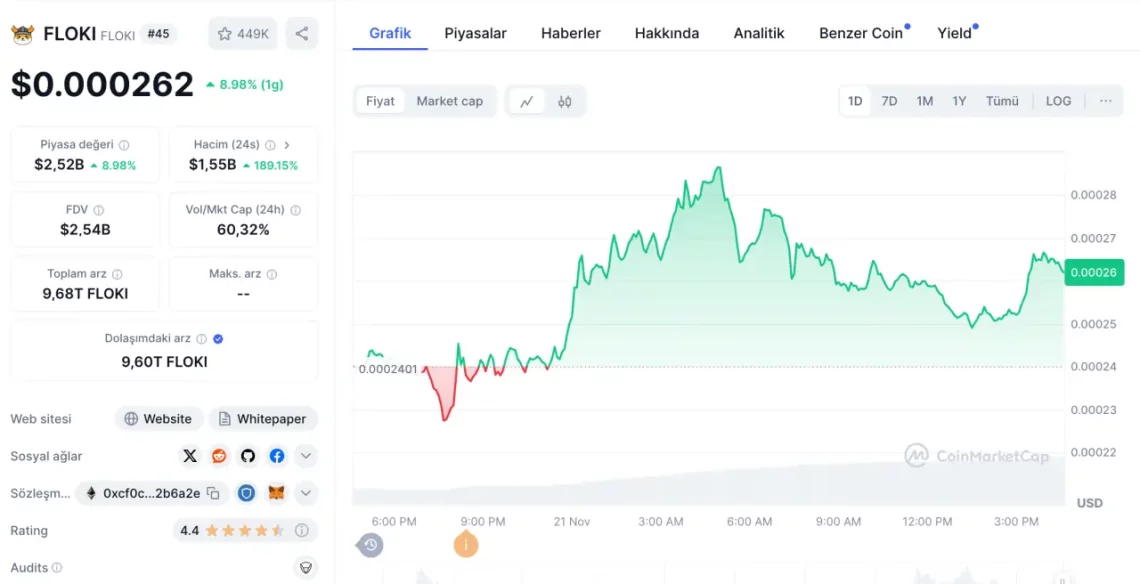Open the audits provider icon
Viewport: 1140px width, 584px height.
point(305,567)
